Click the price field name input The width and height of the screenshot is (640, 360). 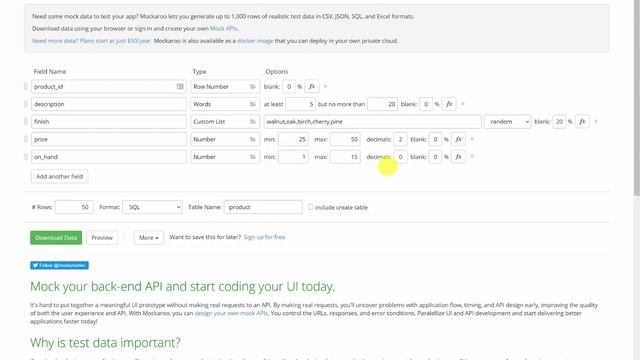pos(109,139)
